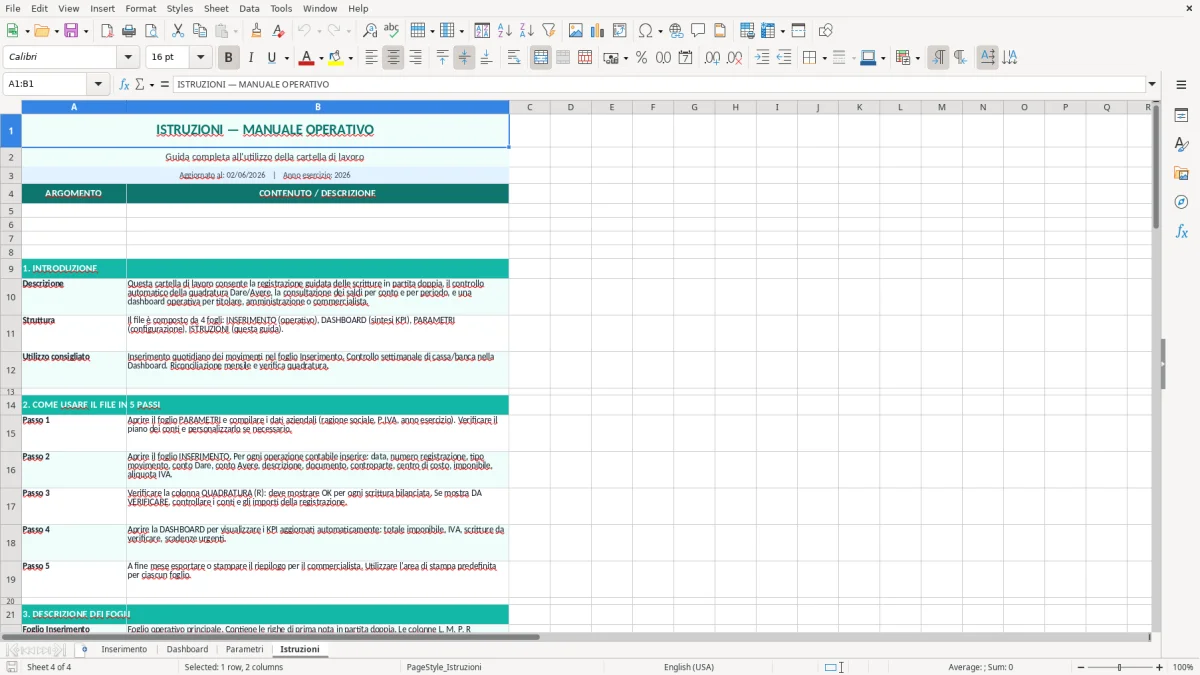Switch to the Dashboard sheet tab

[x=187, y=649]
